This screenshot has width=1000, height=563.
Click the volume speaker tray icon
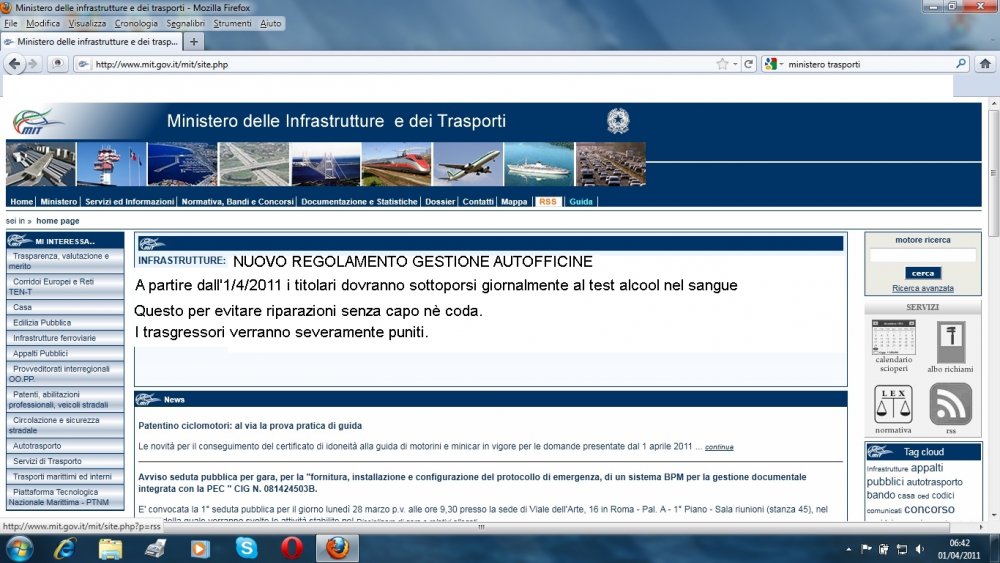pos(919,548)
